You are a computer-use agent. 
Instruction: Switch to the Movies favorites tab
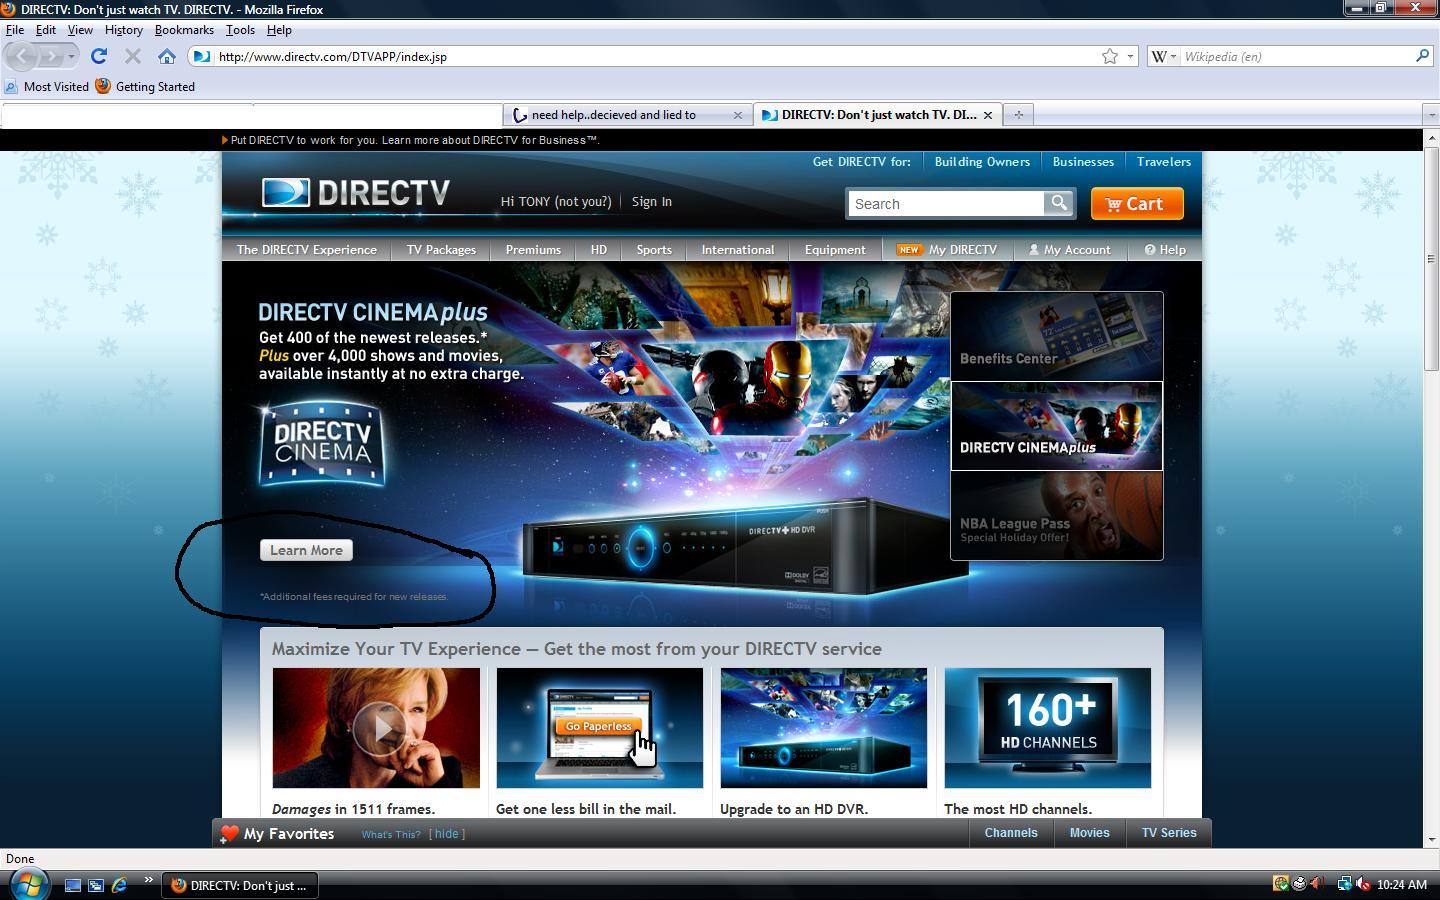click(x=1090, y=833)
